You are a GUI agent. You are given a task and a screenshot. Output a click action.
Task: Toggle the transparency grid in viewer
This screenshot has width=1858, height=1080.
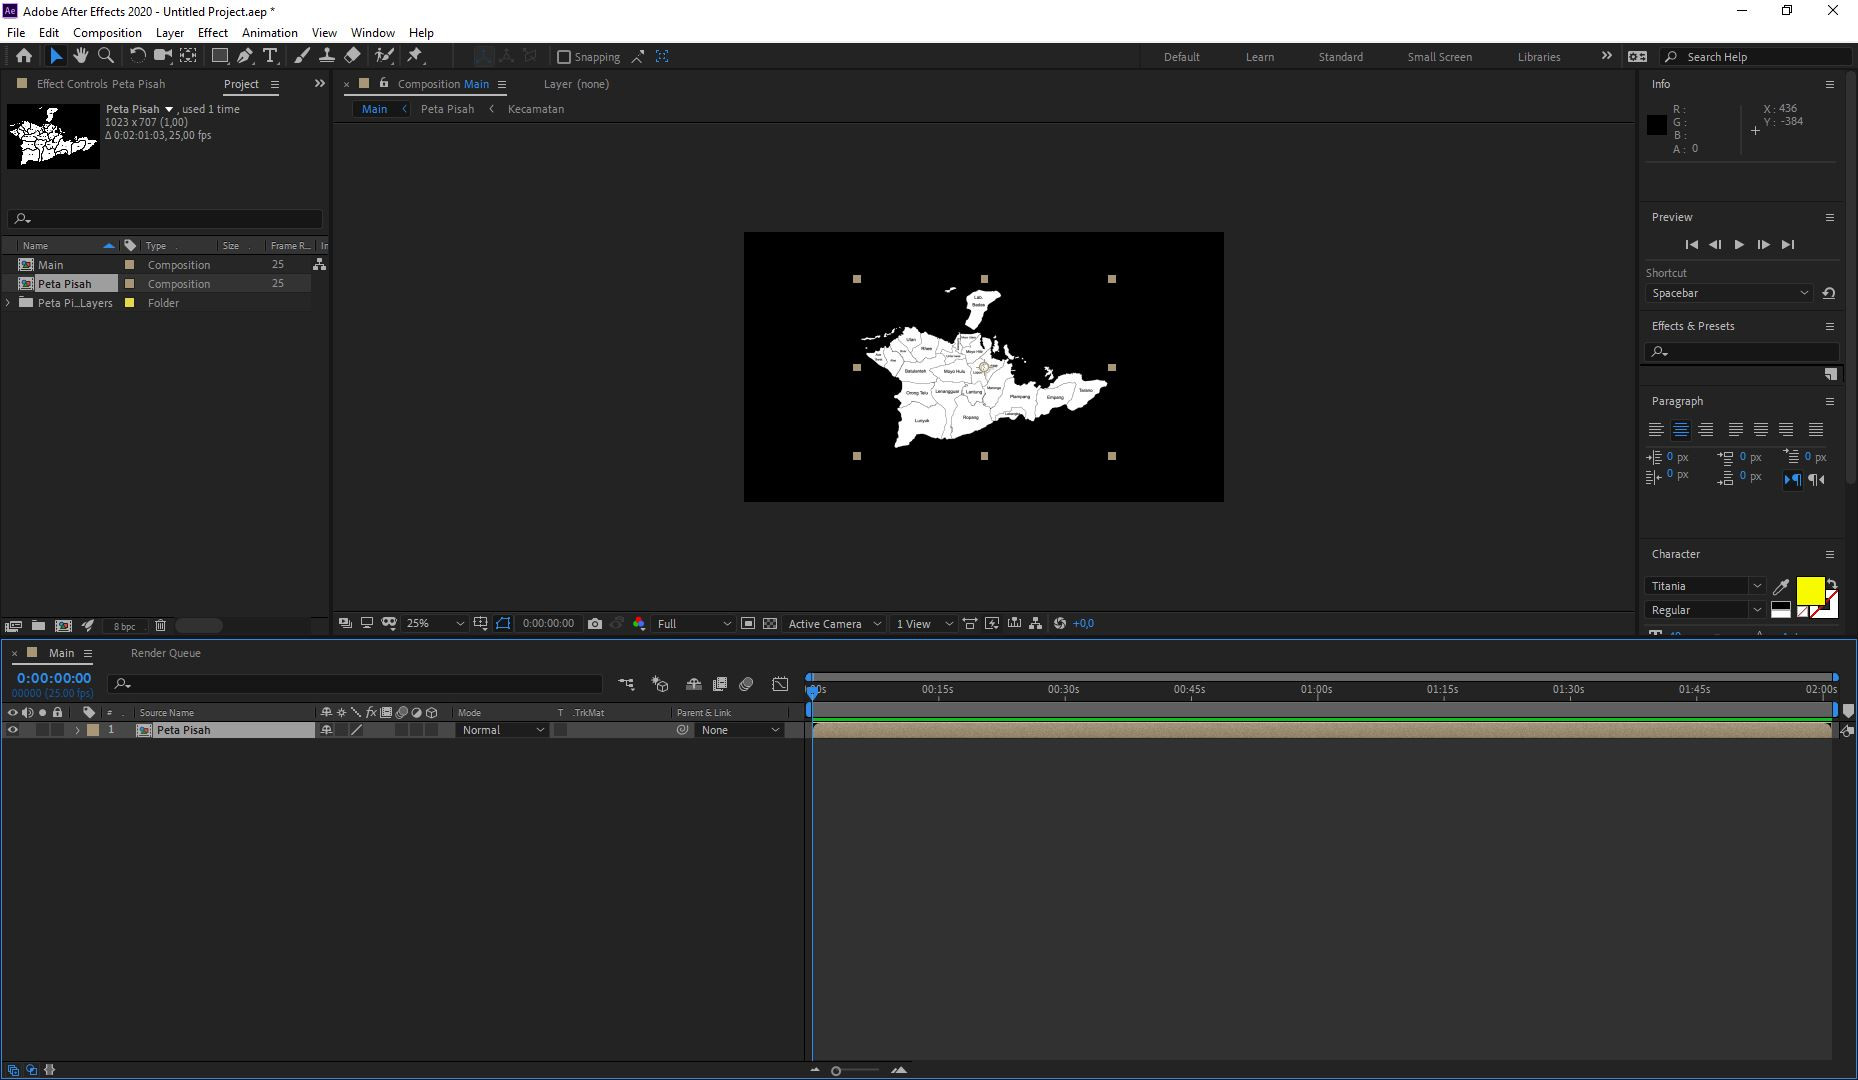770,624
